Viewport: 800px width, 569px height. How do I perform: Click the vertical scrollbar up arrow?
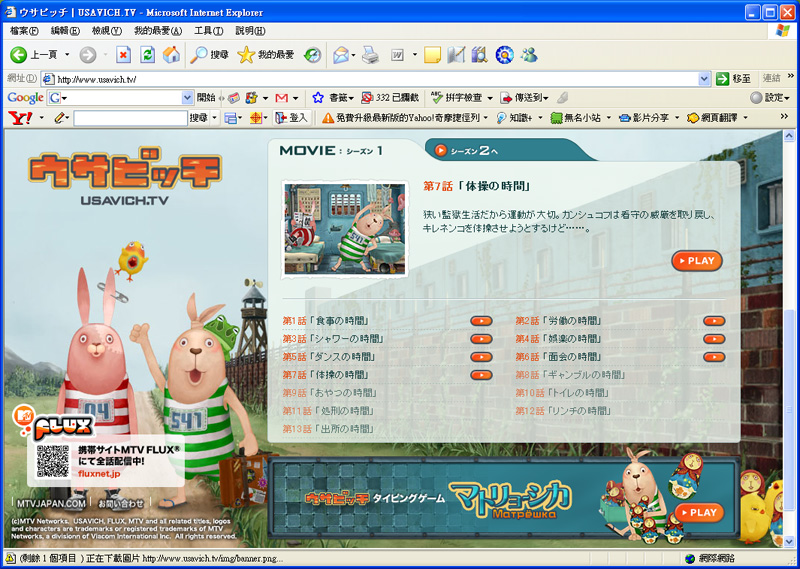point(789,136)
